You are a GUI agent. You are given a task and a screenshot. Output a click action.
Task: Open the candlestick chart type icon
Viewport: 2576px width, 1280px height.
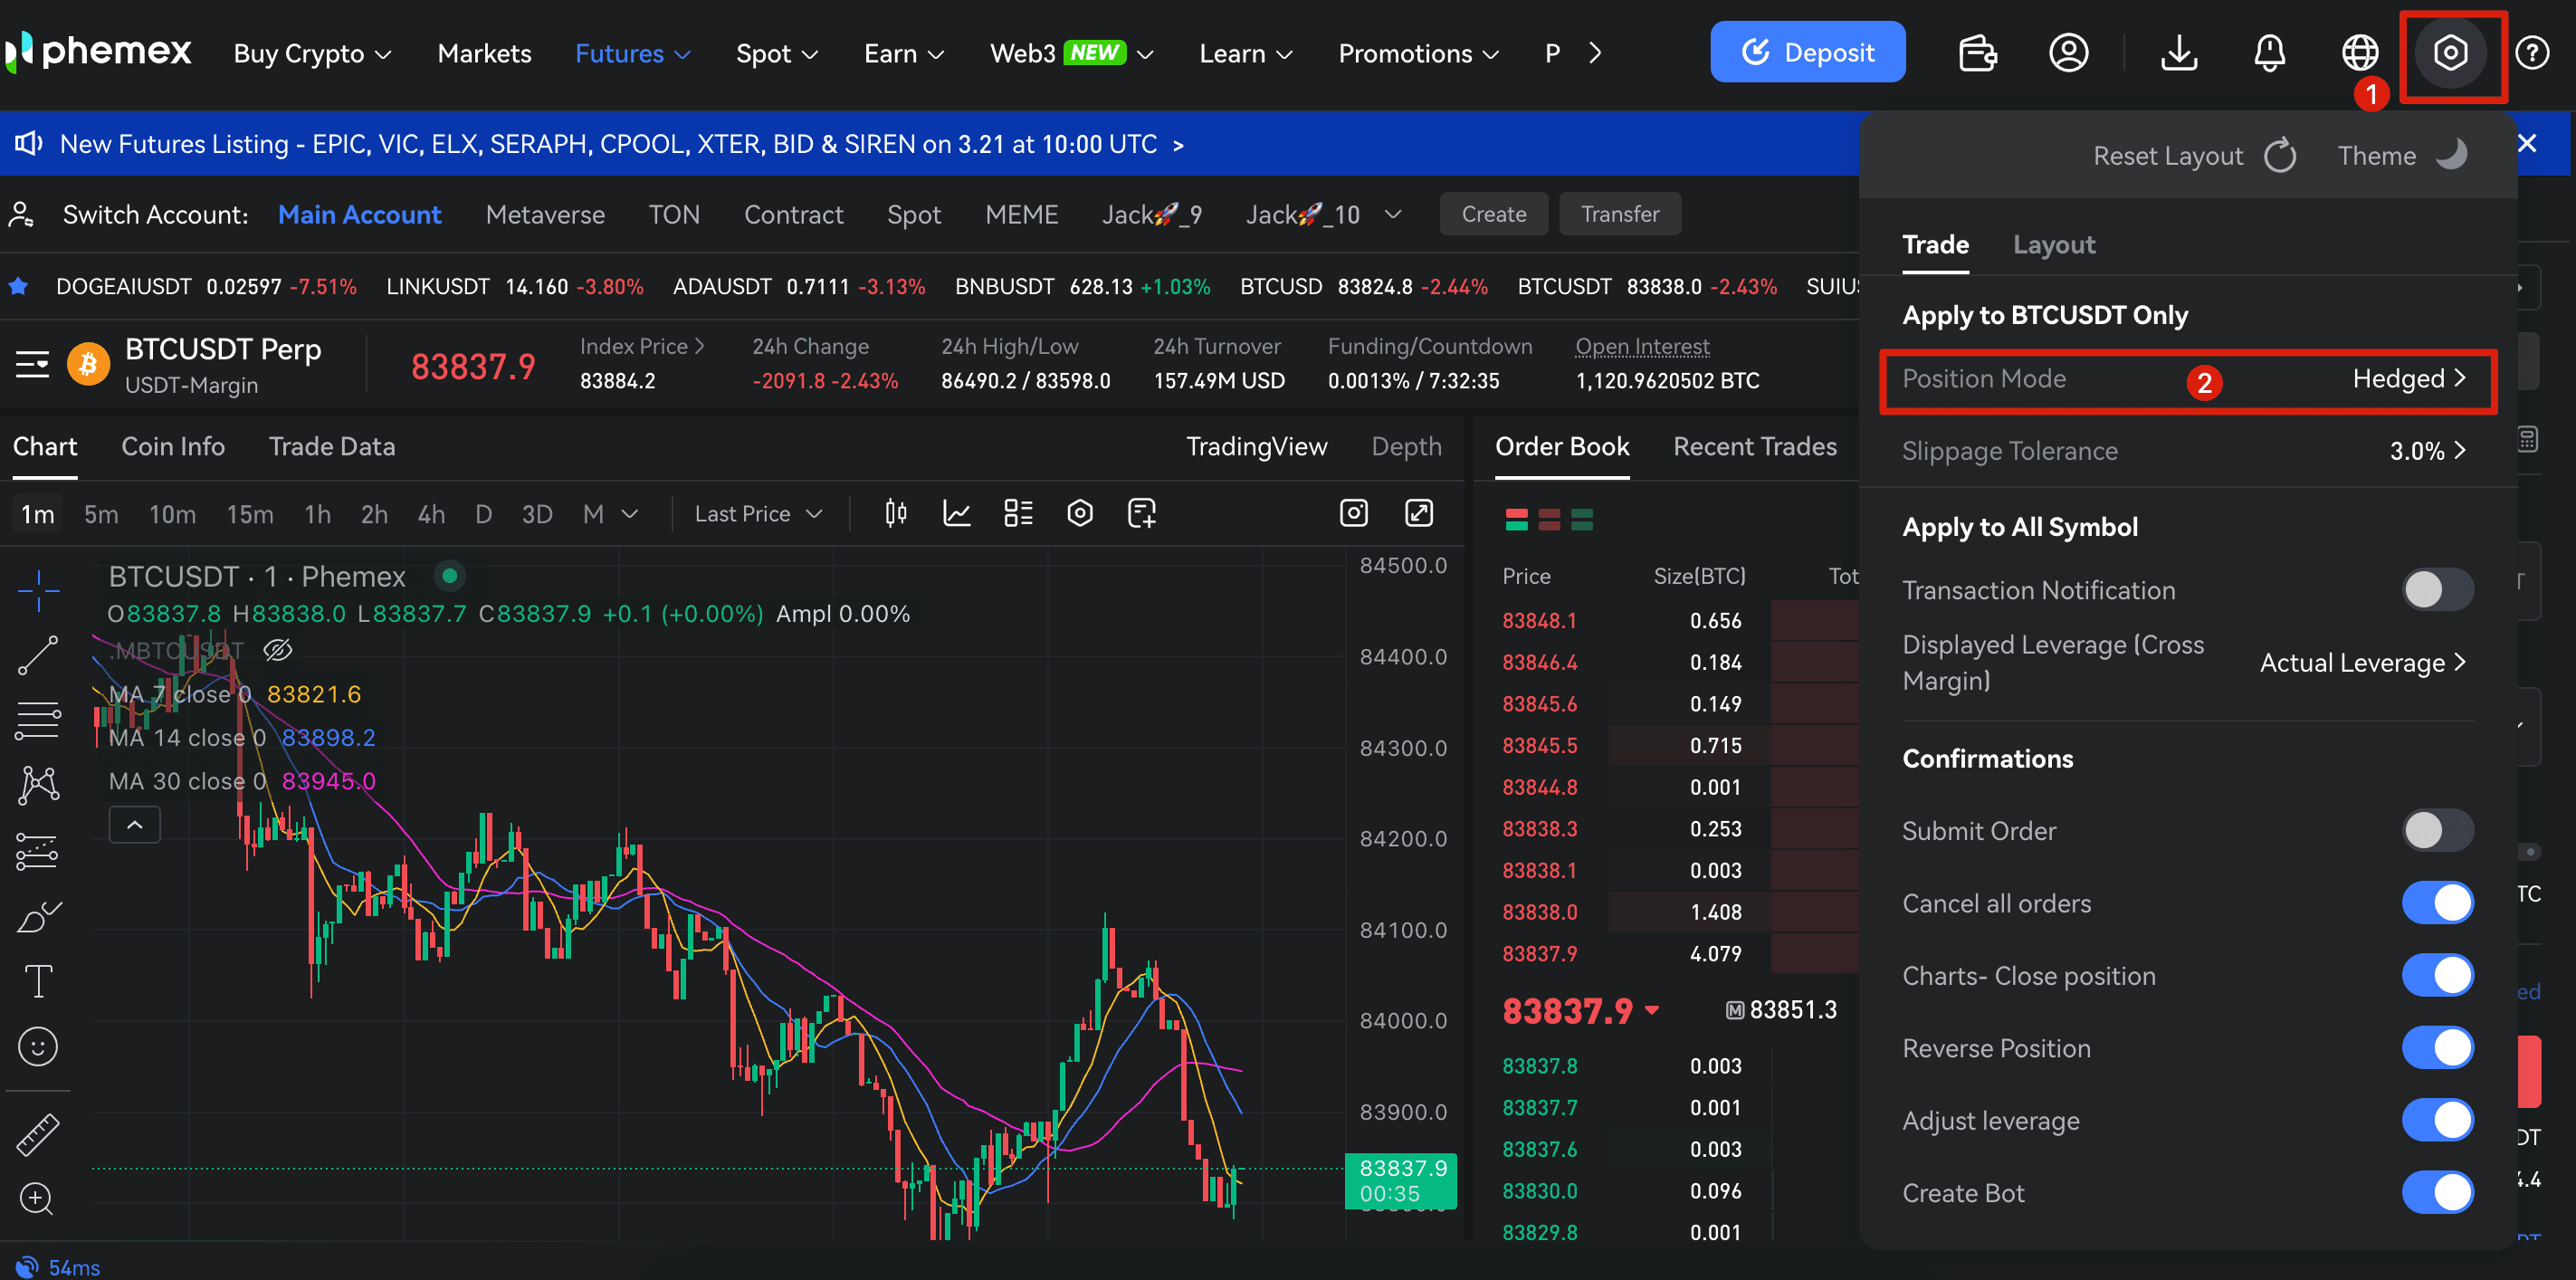click(x=895, y=513)
